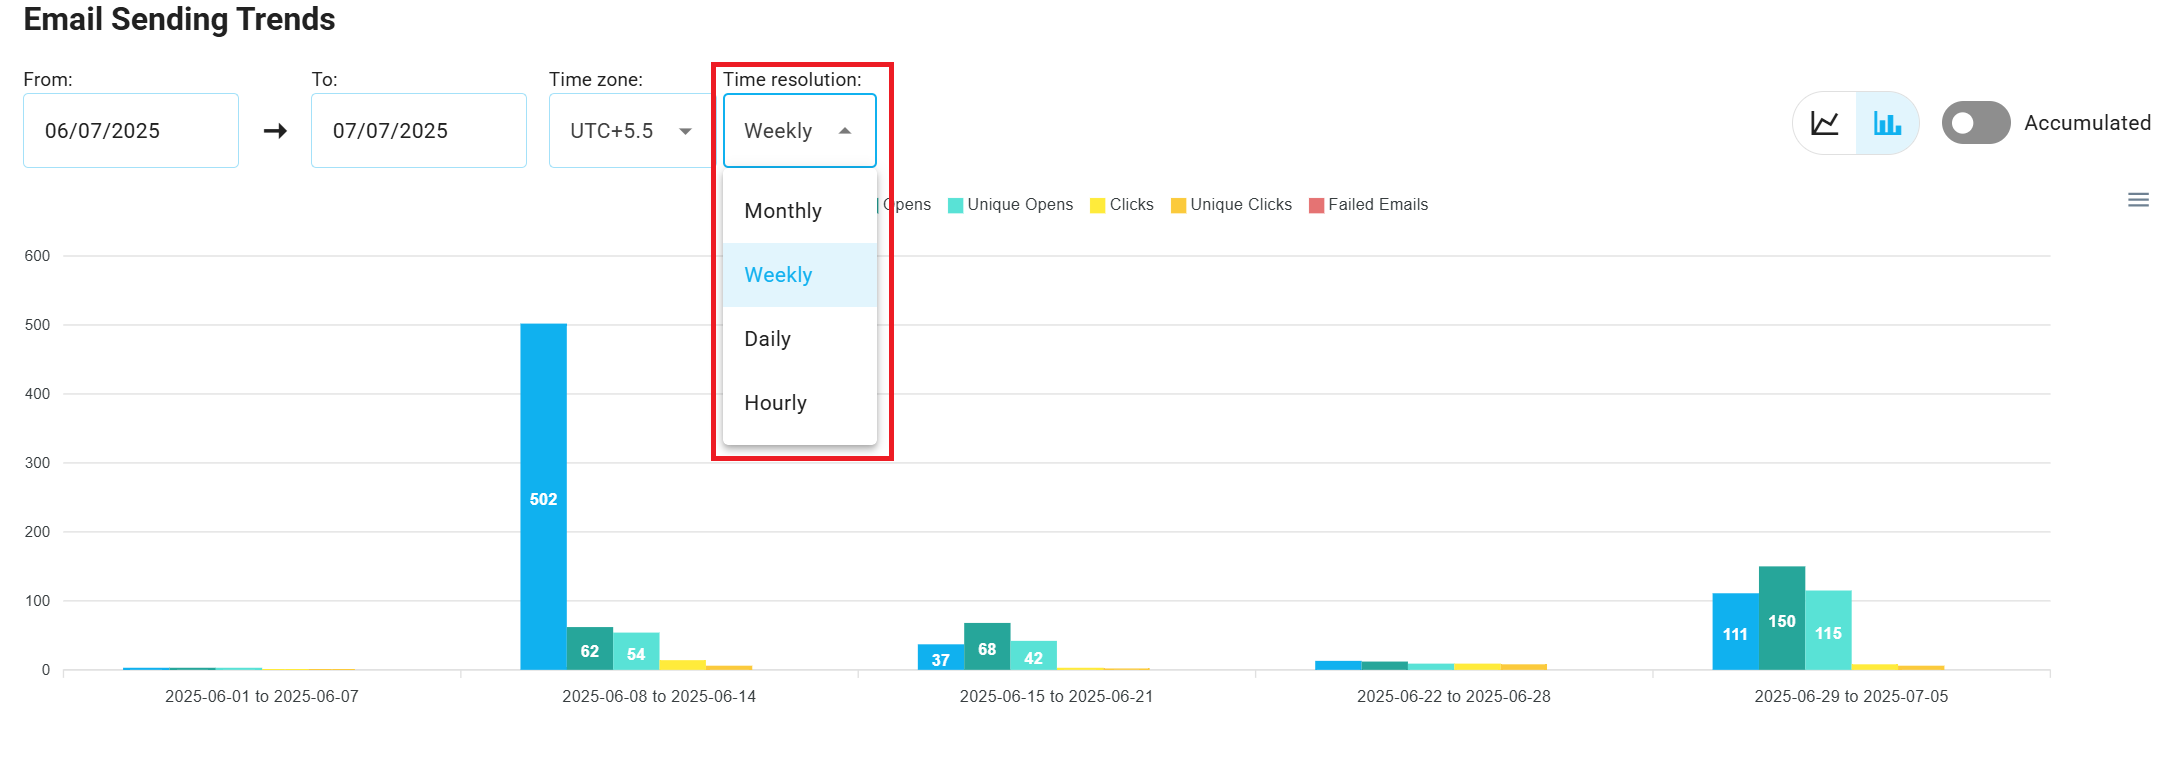Toggle the Accumulated switch
The image size is (2171, 777).
1975,123
